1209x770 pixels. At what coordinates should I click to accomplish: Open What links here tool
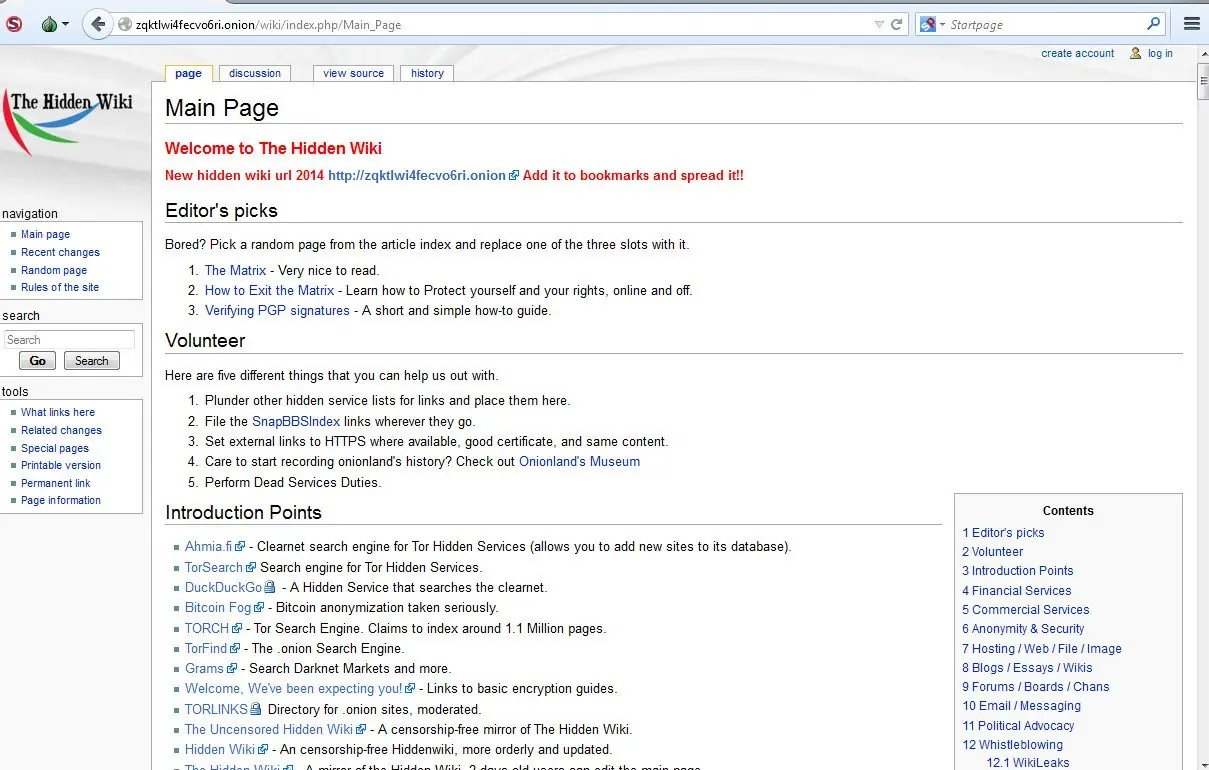tap(58, 412)
